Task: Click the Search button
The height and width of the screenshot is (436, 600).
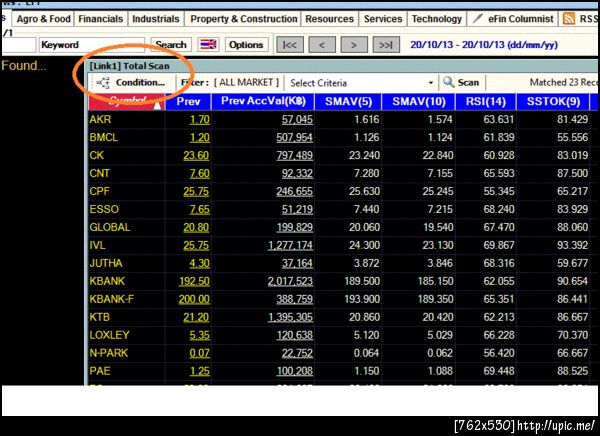Action: click(x=171, y=45)
